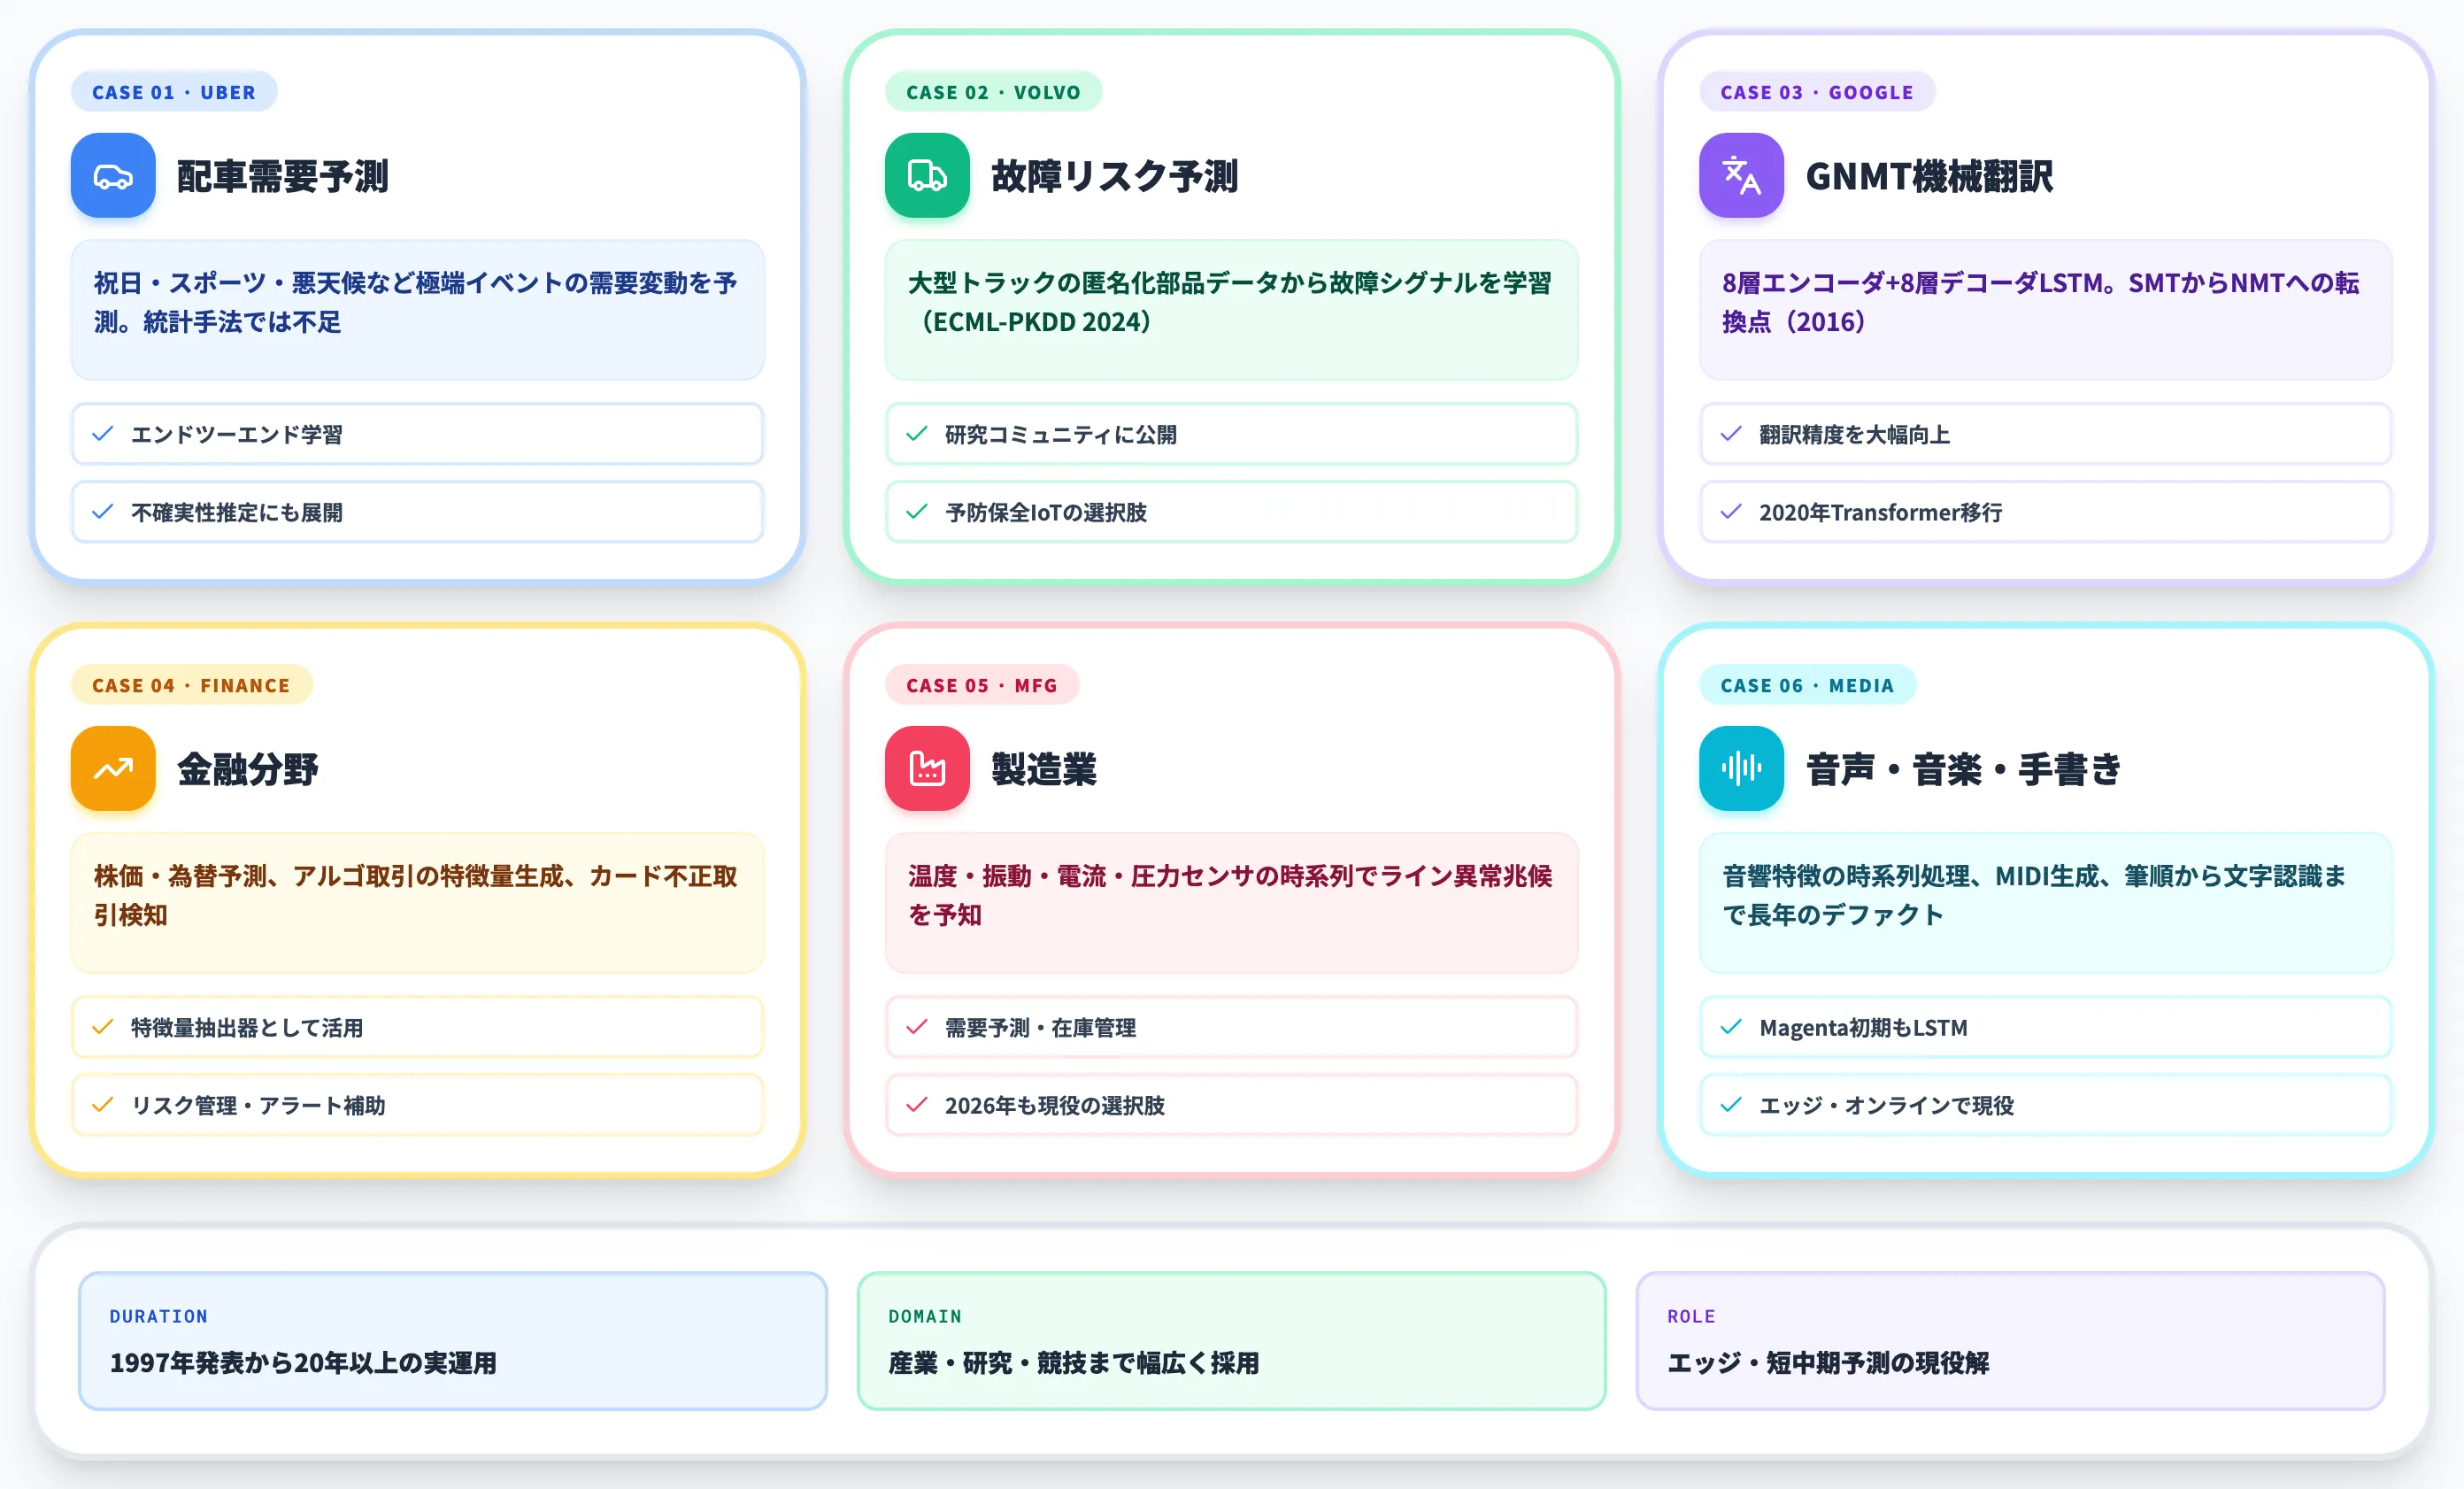Click the checkmark next to 2026年も現役の選択肢

point(916,1105)
